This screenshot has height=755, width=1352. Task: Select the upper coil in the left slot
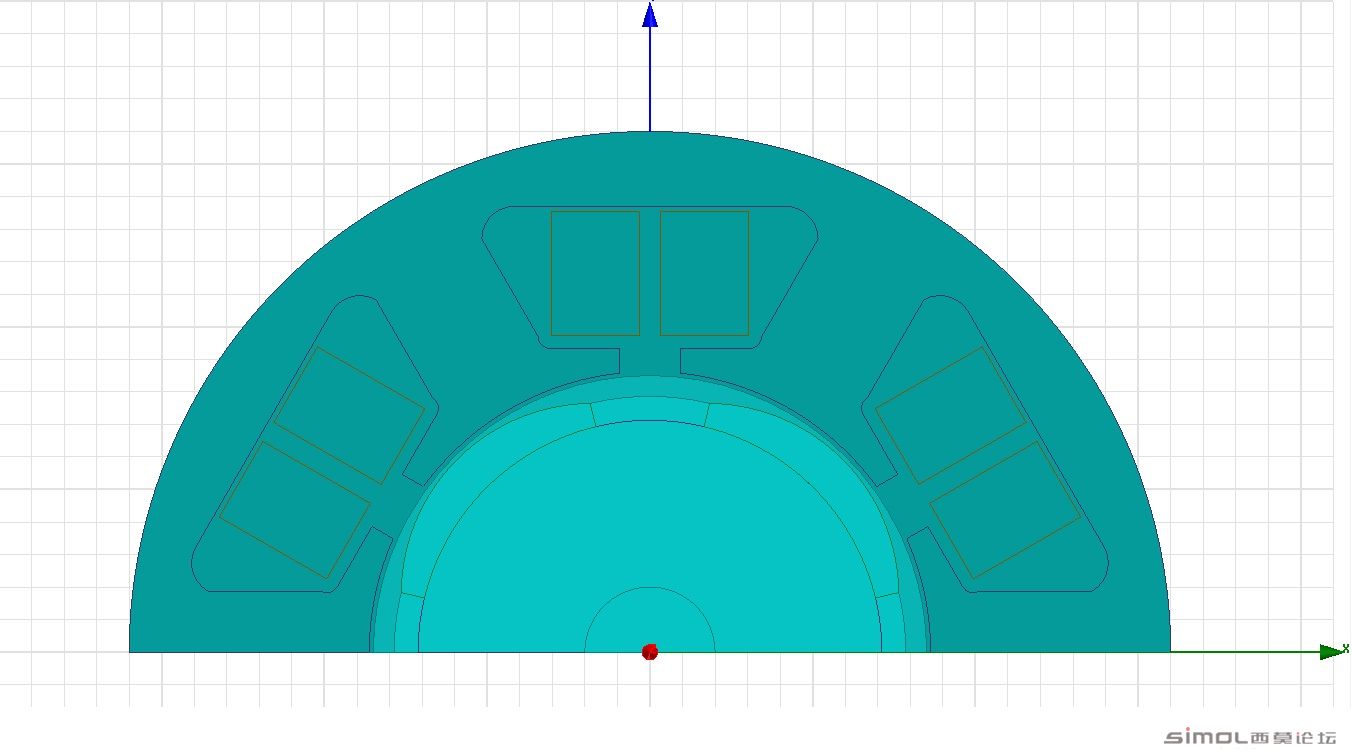(349, 416)
